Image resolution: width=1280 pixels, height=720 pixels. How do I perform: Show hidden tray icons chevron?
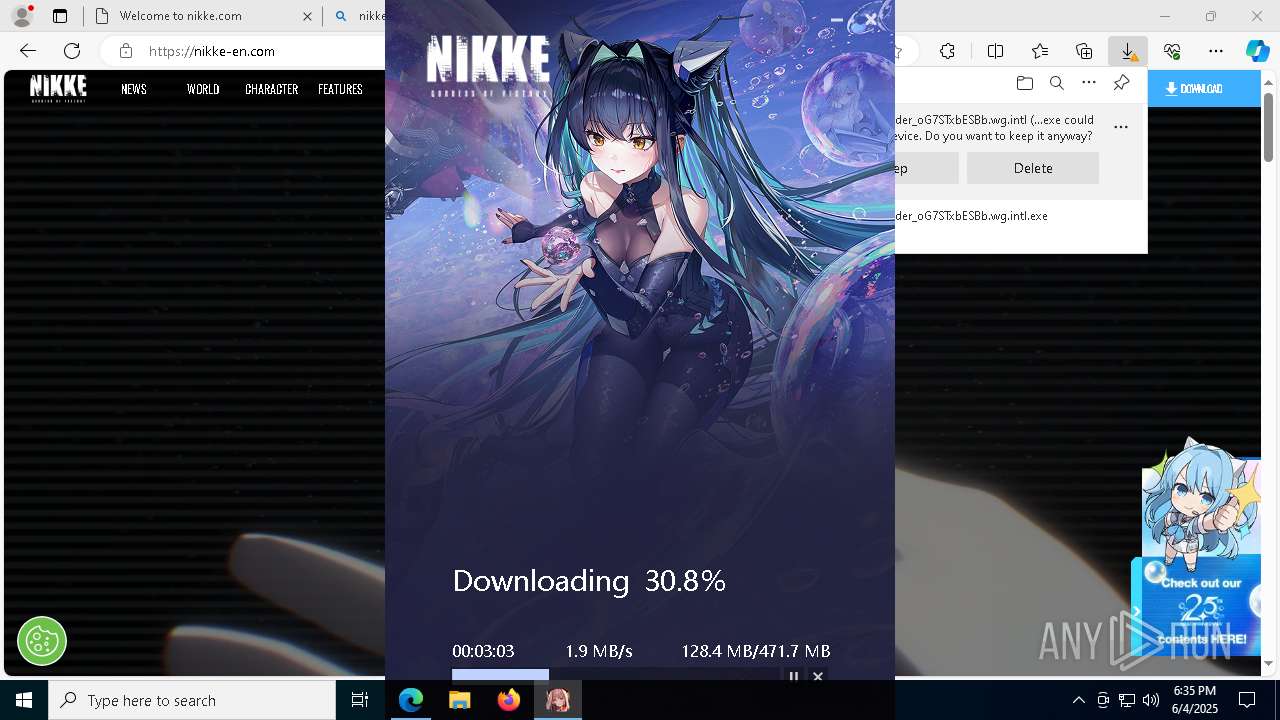[1078, 700]
